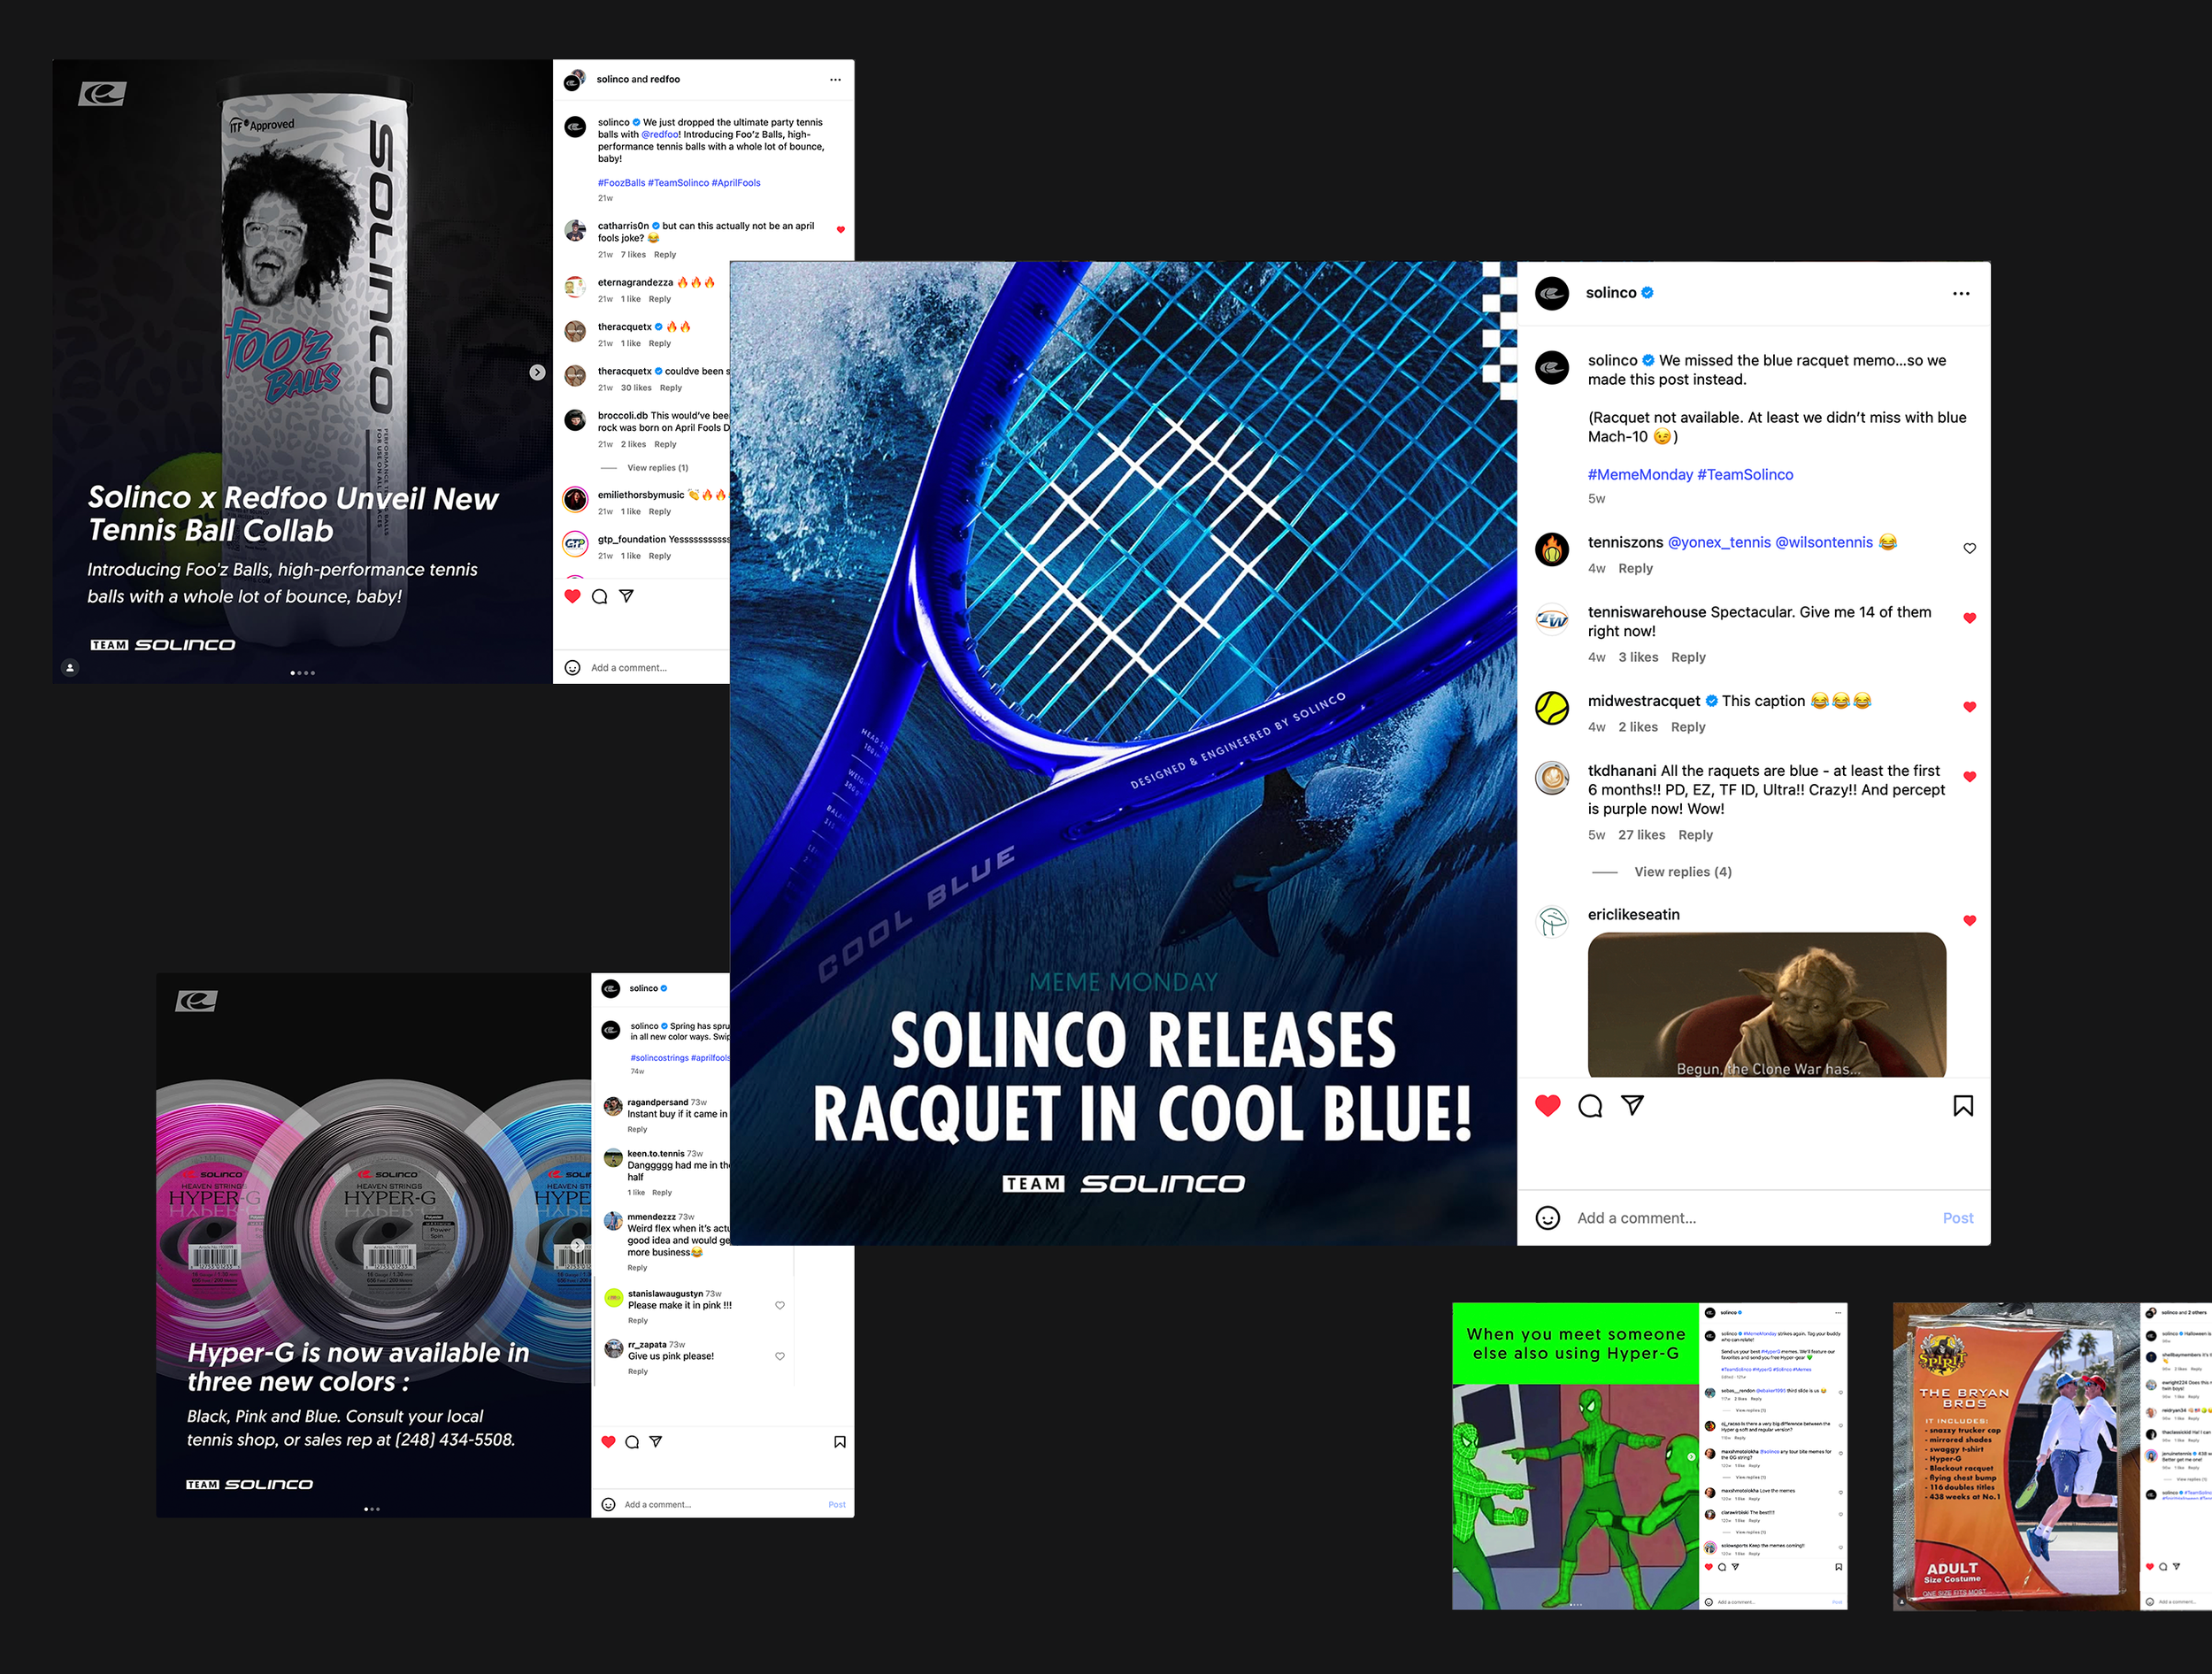Open options menu on solinco and redfoo post
The width and height of the screenshot is (2212, 1674).
click(x=835, y=80)
